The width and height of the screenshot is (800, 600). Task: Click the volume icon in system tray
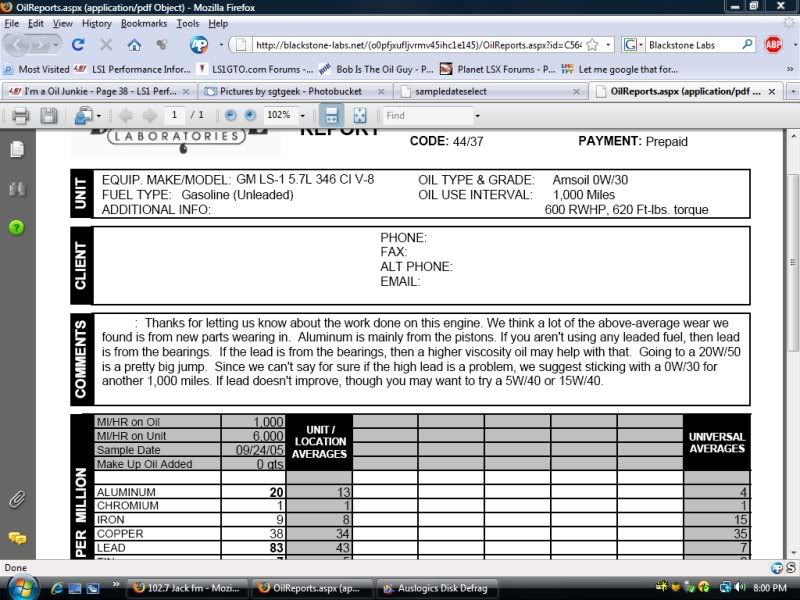(739, 587)
